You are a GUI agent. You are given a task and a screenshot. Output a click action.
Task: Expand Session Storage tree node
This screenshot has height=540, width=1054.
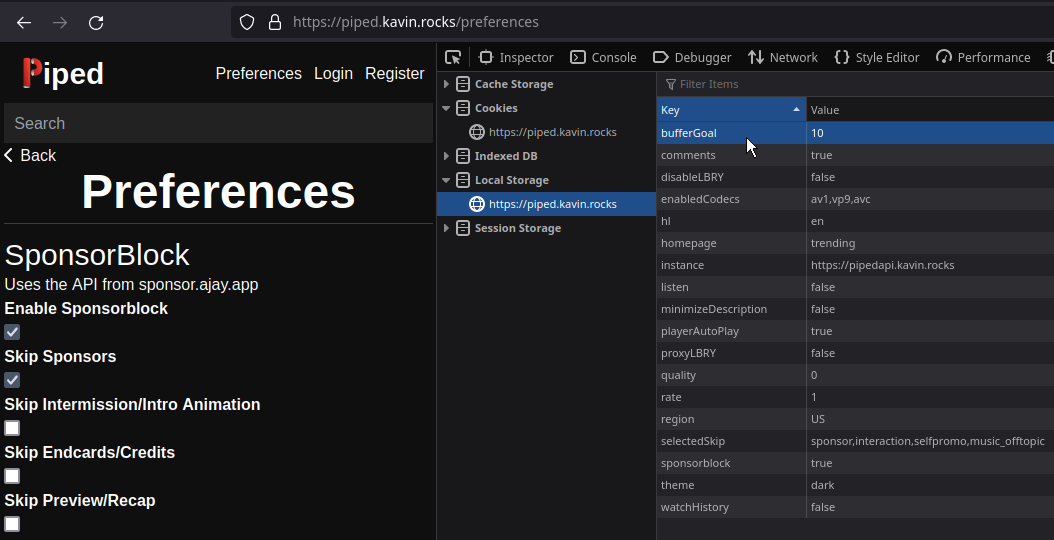[x=446, y=228]
